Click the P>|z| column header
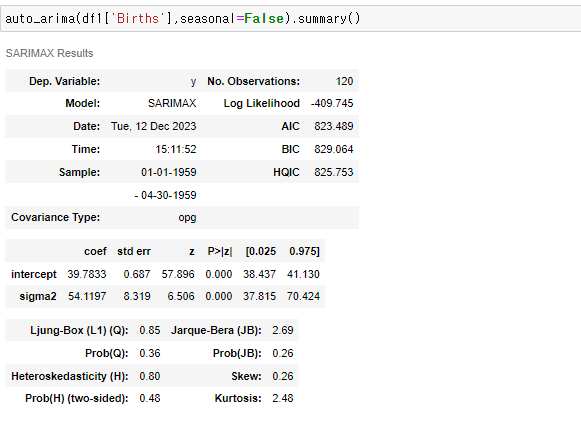 [220, 251]
